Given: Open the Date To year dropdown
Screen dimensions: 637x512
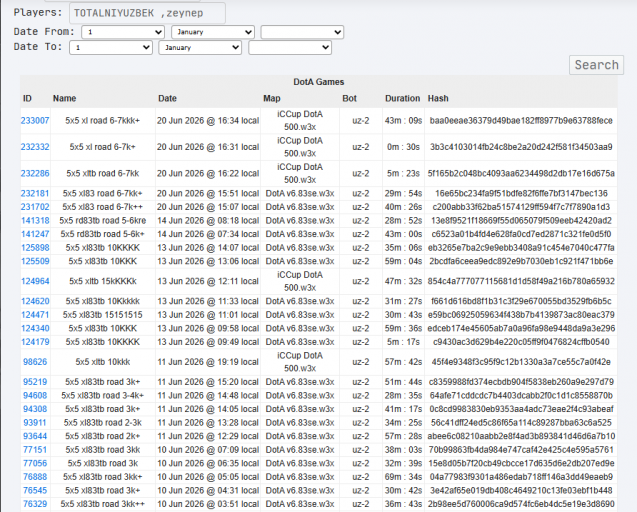Looking at the screenshot, I should [x=290, y=48].
